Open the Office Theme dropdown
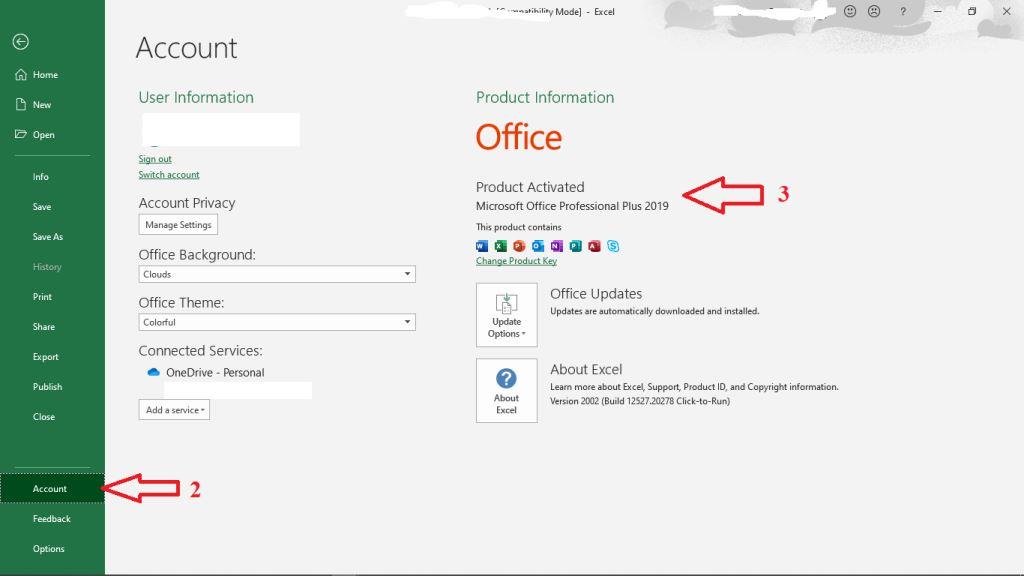 [x=277, y=322]
